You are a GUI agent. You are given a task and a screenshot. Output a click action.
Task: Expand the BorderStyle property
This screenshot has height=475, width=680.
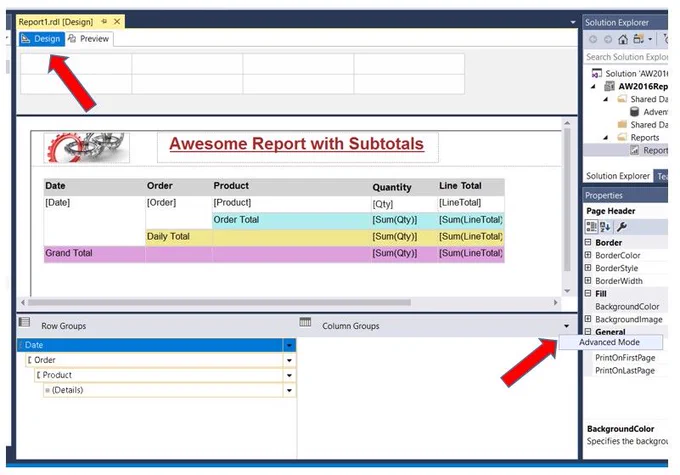coord(588,268)
